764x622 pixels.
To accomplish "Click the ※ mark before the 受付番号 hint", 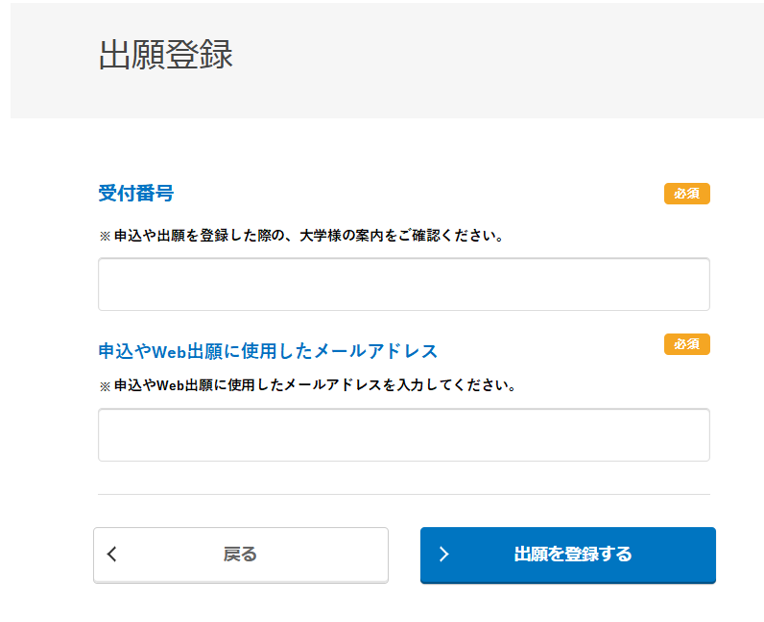I will click(x=104, y=237).
